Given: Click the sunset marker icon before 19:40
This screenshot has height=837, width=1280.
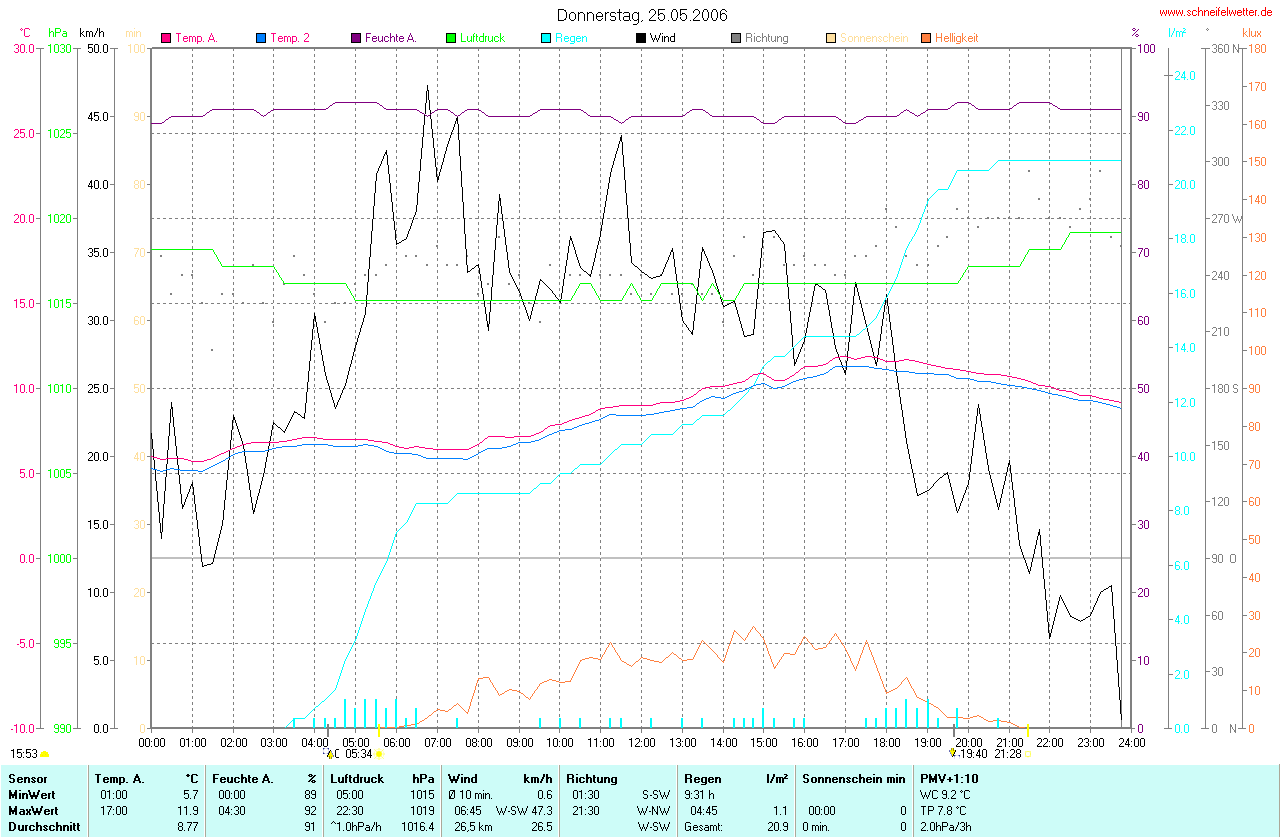Looking at the screenshot, I should coord(953,754).
